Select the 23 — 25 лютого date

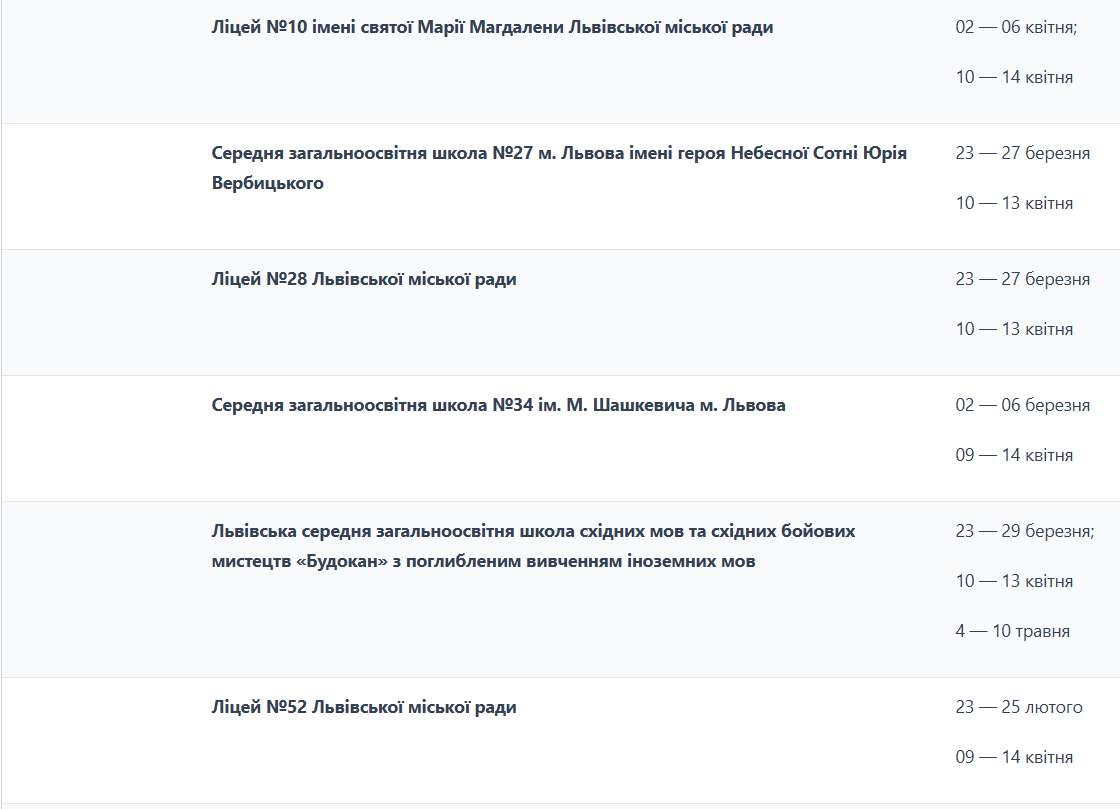[x=1018, y=708]
